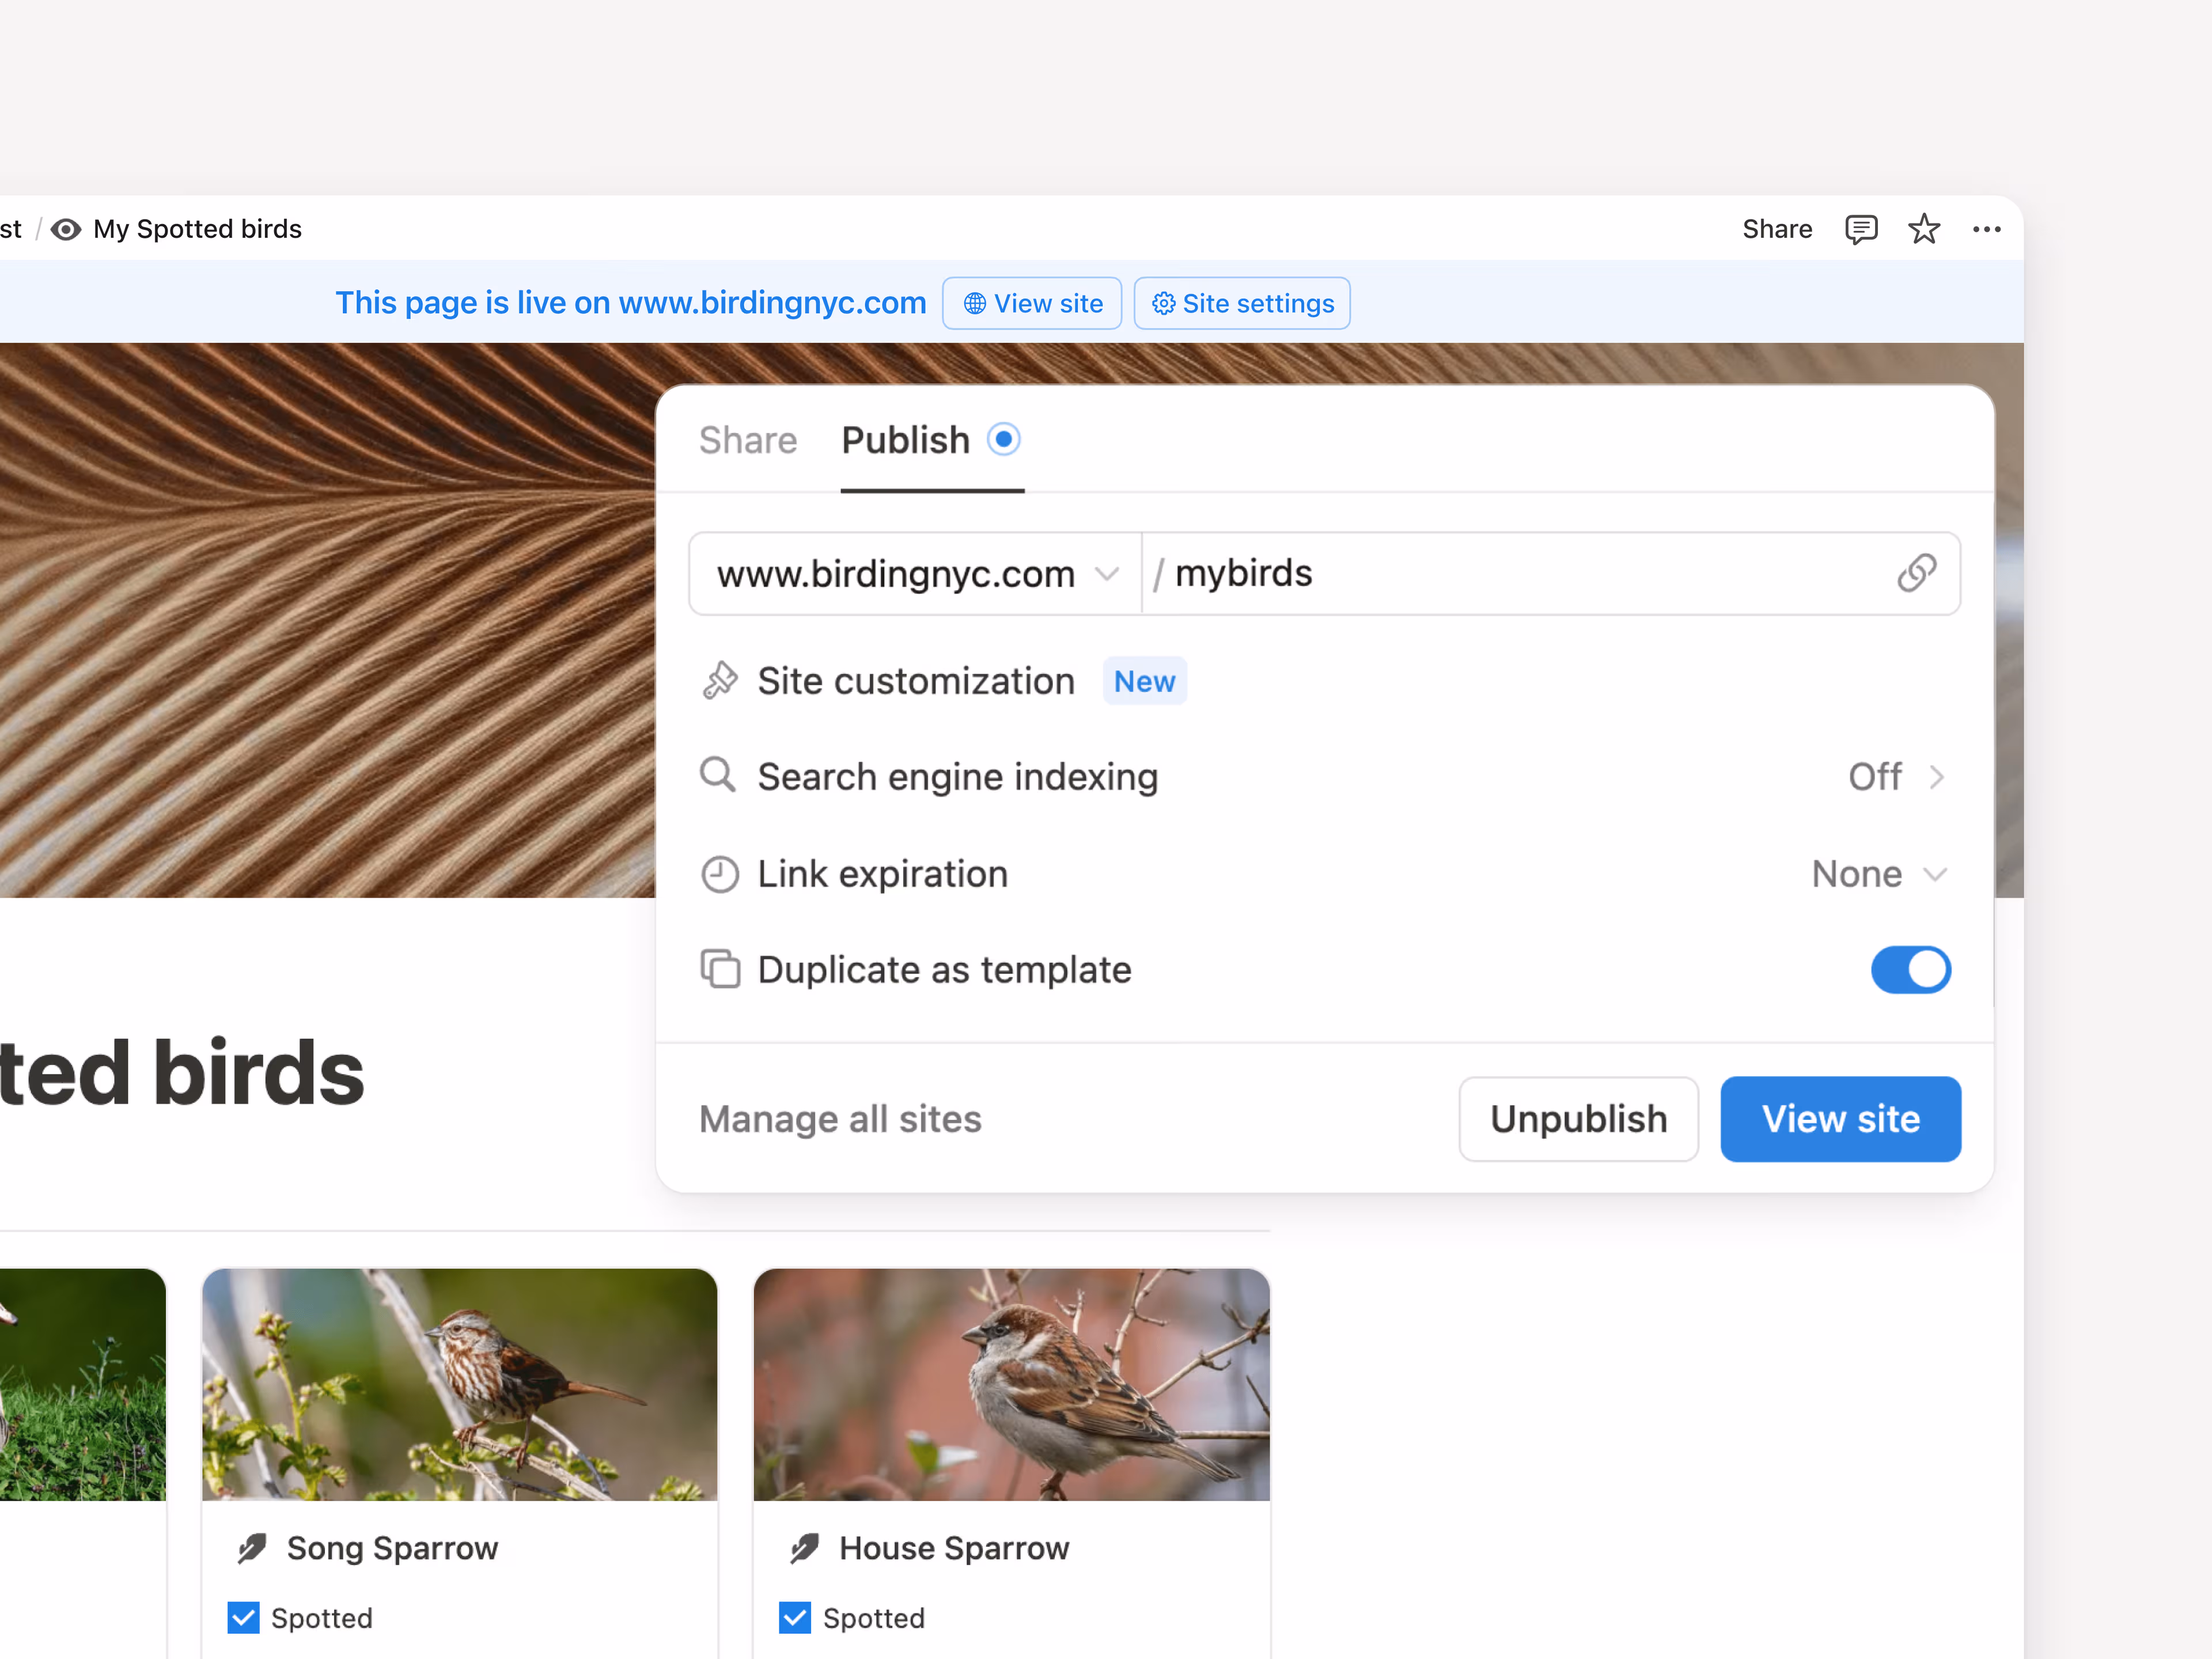Click the Search engine indexing magnifier icon
The image size is (2212, 1659).
pos(718,776)
